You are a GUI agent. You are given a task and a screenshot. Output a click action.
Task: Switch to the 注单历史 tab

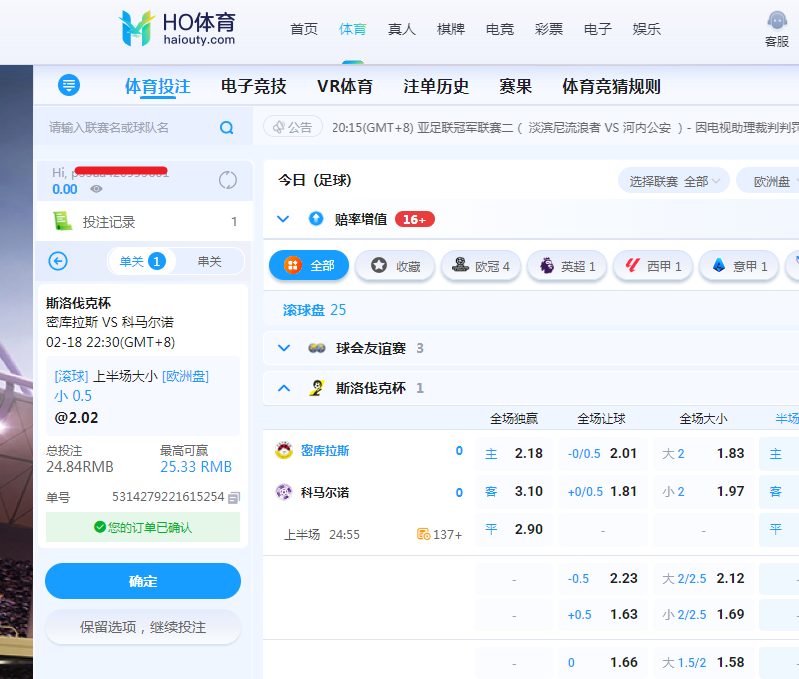tap(436, 87)
